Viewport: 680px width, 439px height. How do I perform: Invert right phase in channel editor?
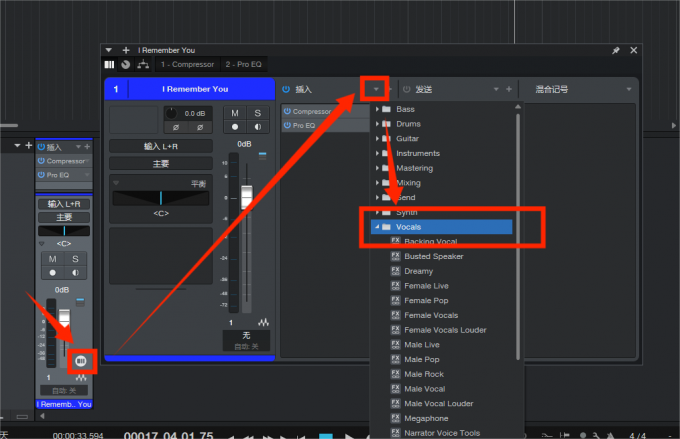tap(200, 128)
